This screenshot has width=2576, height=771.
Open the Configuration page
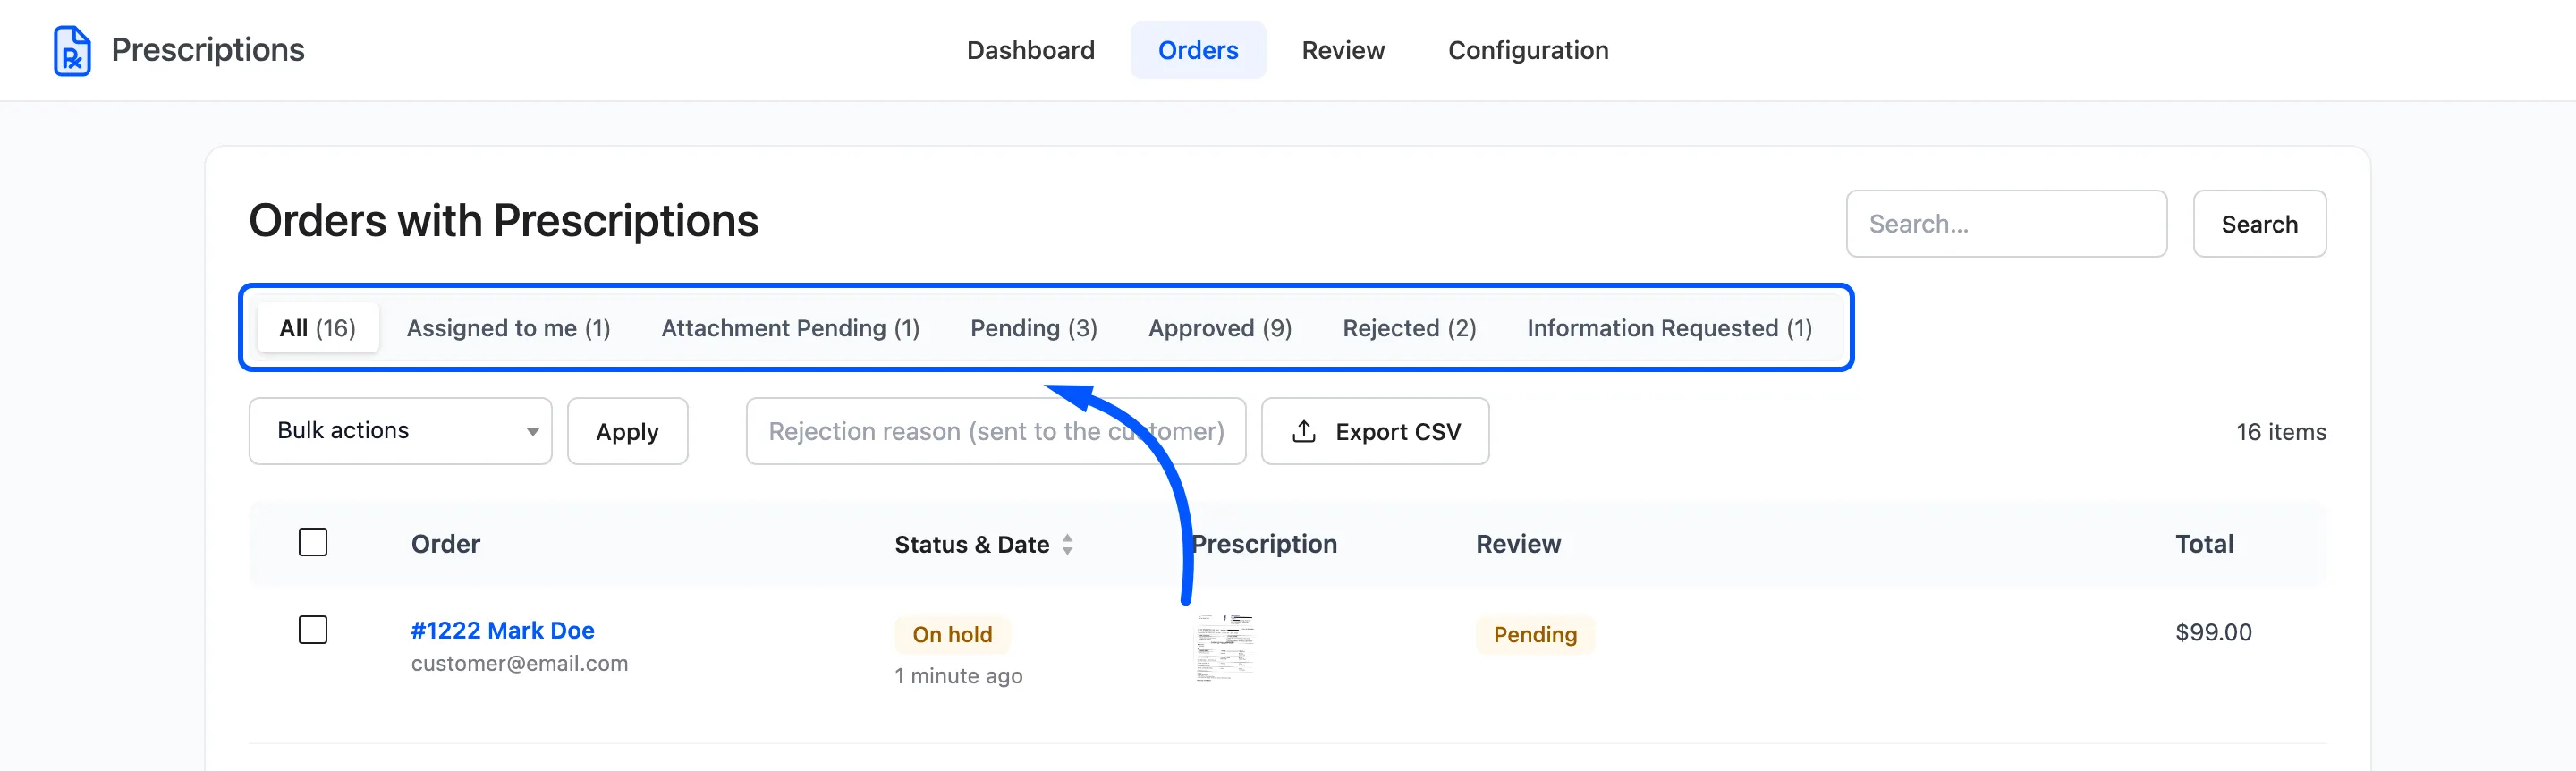(1528, 50)
